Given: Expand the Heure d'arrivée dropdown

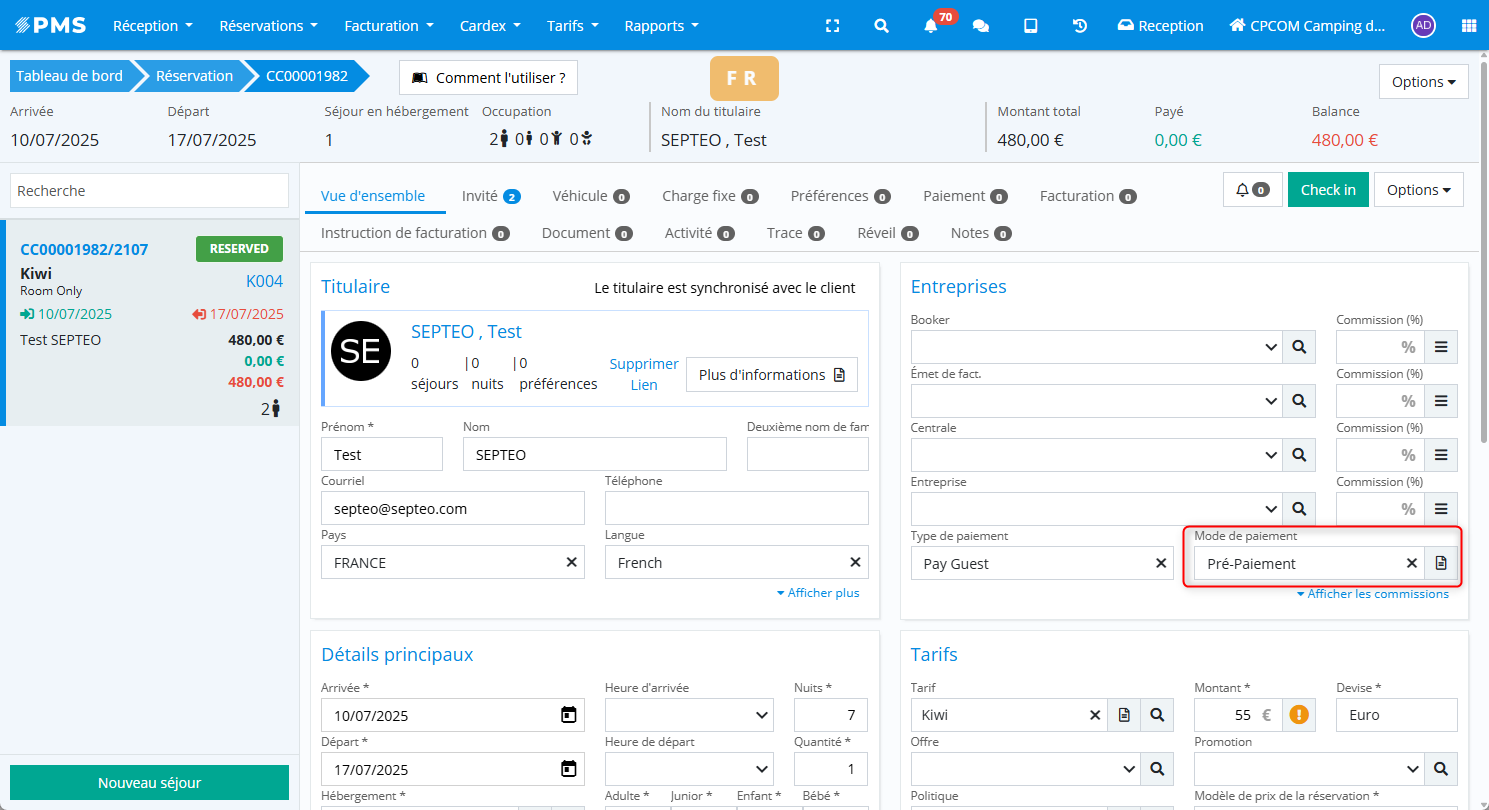Looking at the screenshot, I should pos(689,715).
